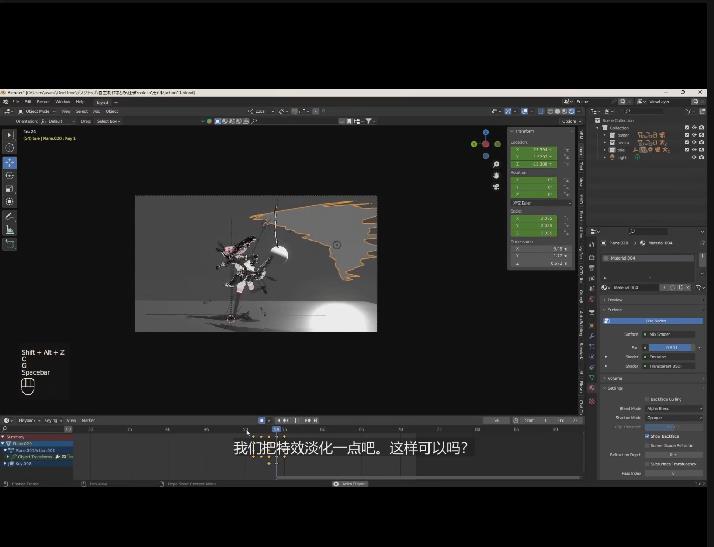The image size is (714, 547).
Task: Click the pan hand icon in viewport
Action: (x=496, y=177)
